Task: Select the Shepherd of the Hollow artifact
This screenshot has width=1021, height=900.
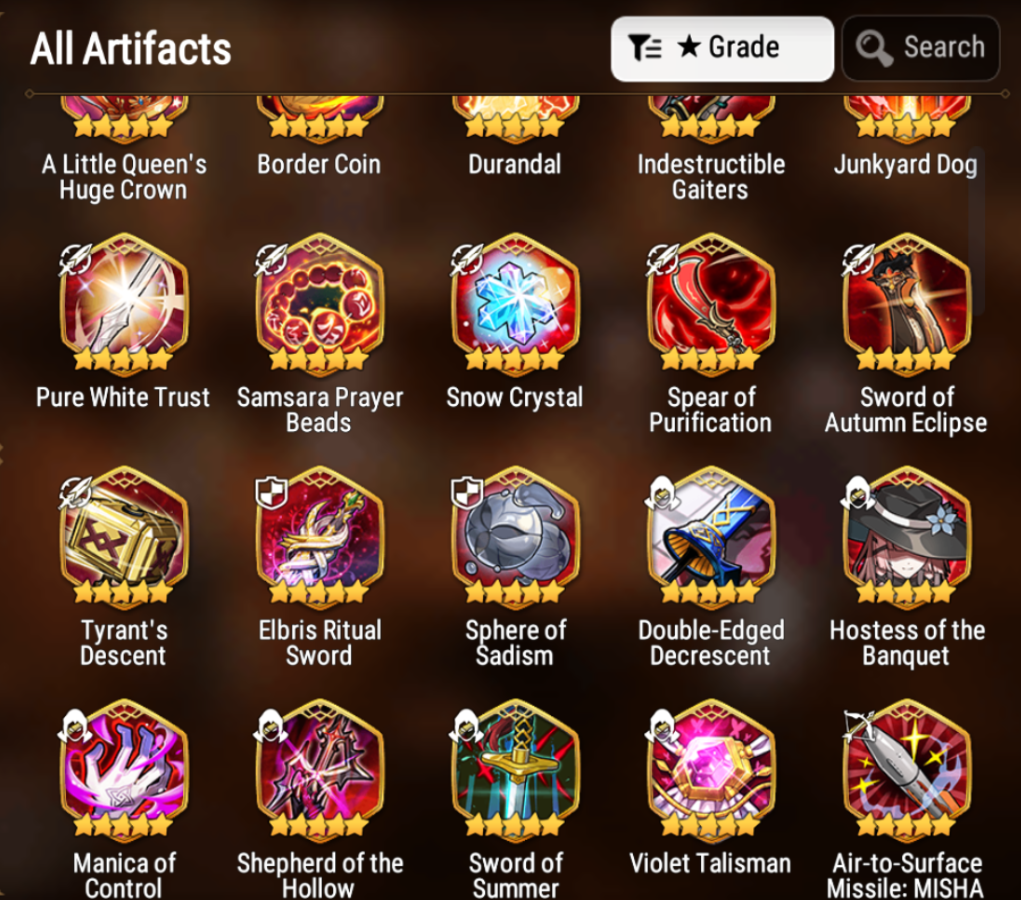Action: coord(320,770)
